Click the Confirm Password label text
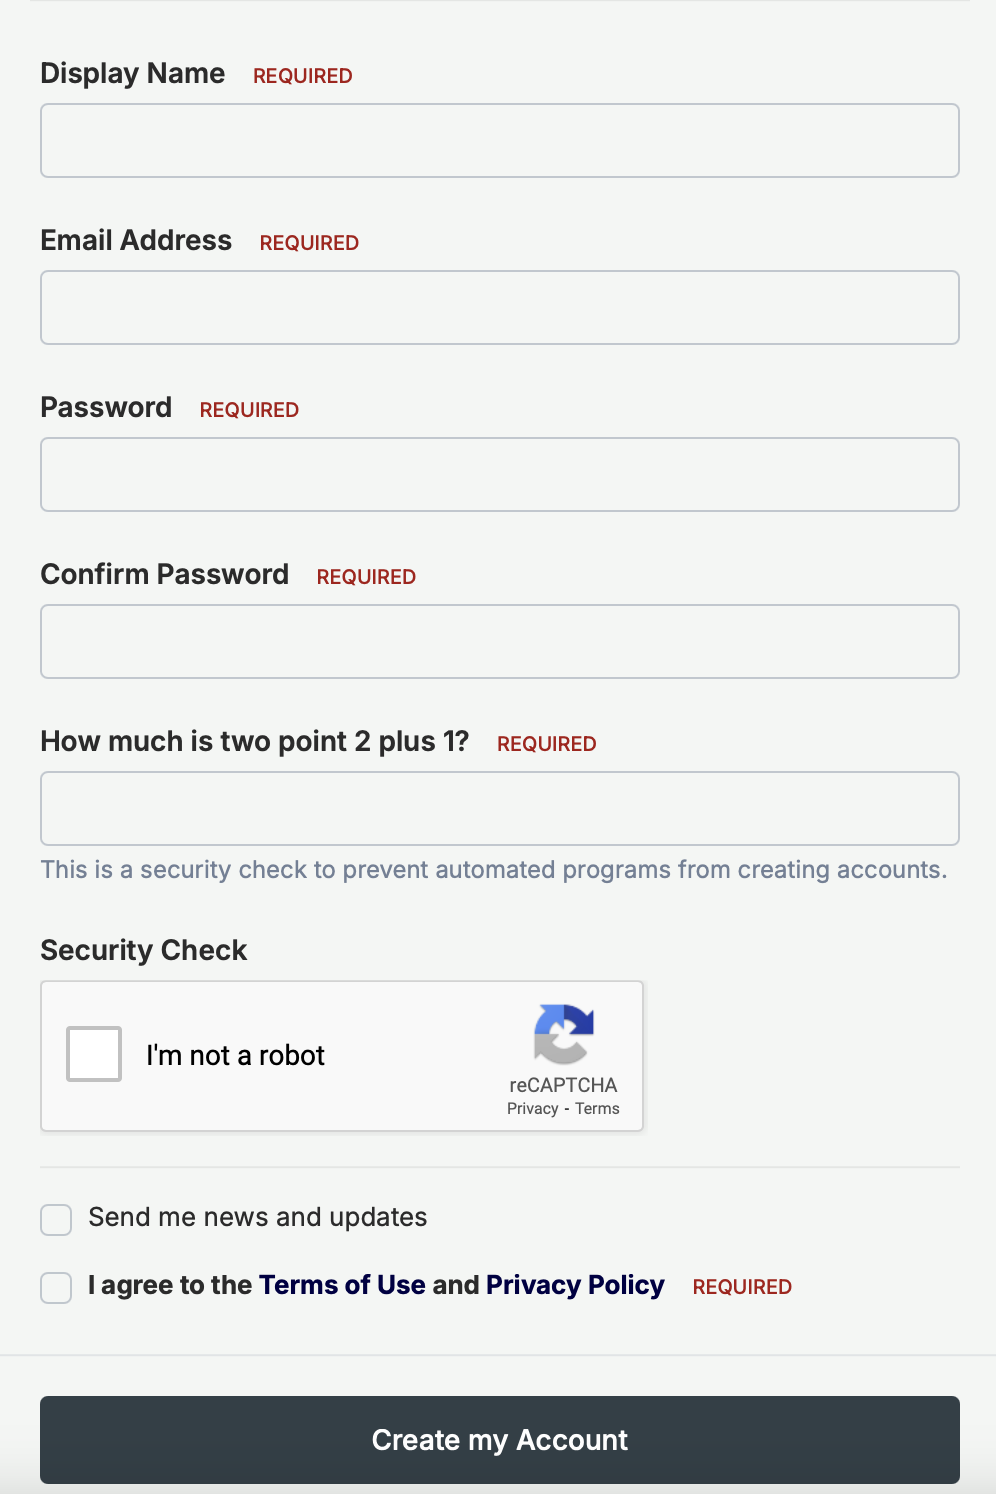 tap(165, 575)
